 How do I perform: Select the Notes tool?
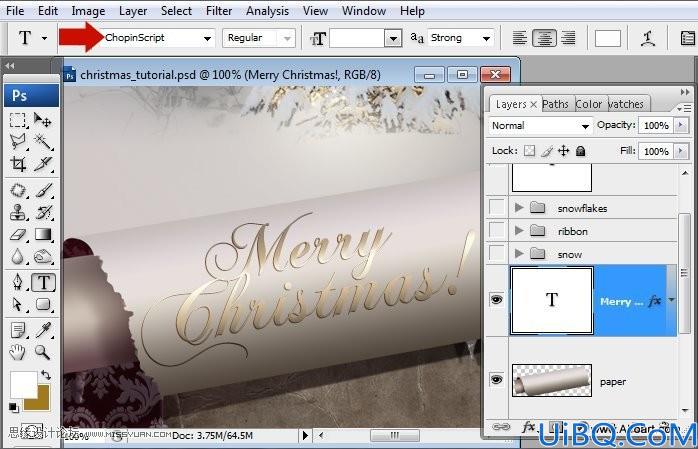click(18, 330)
